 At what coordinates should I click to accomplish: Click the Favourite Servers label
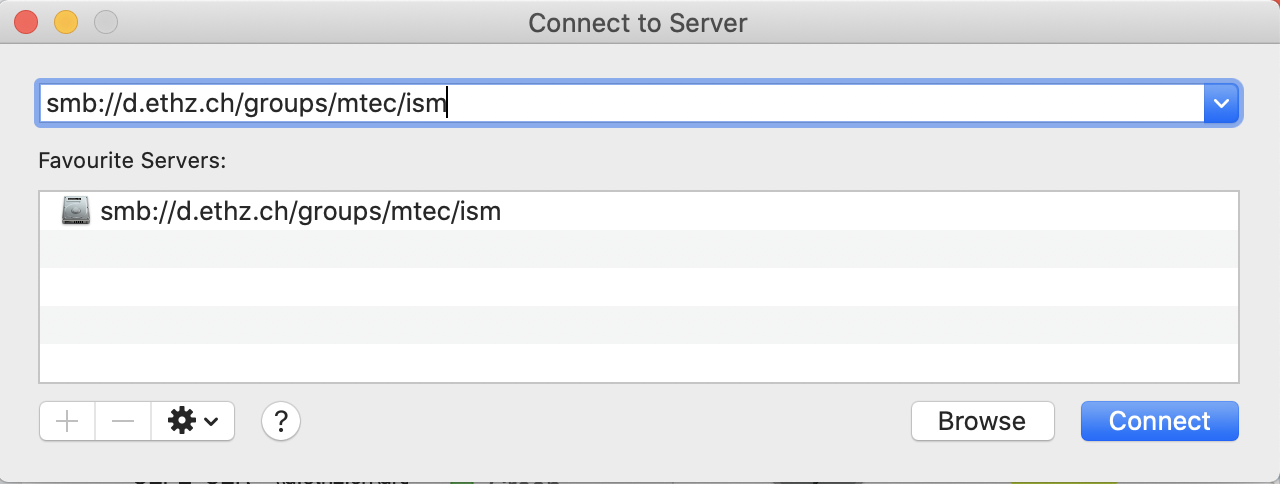tap(132, 160)
